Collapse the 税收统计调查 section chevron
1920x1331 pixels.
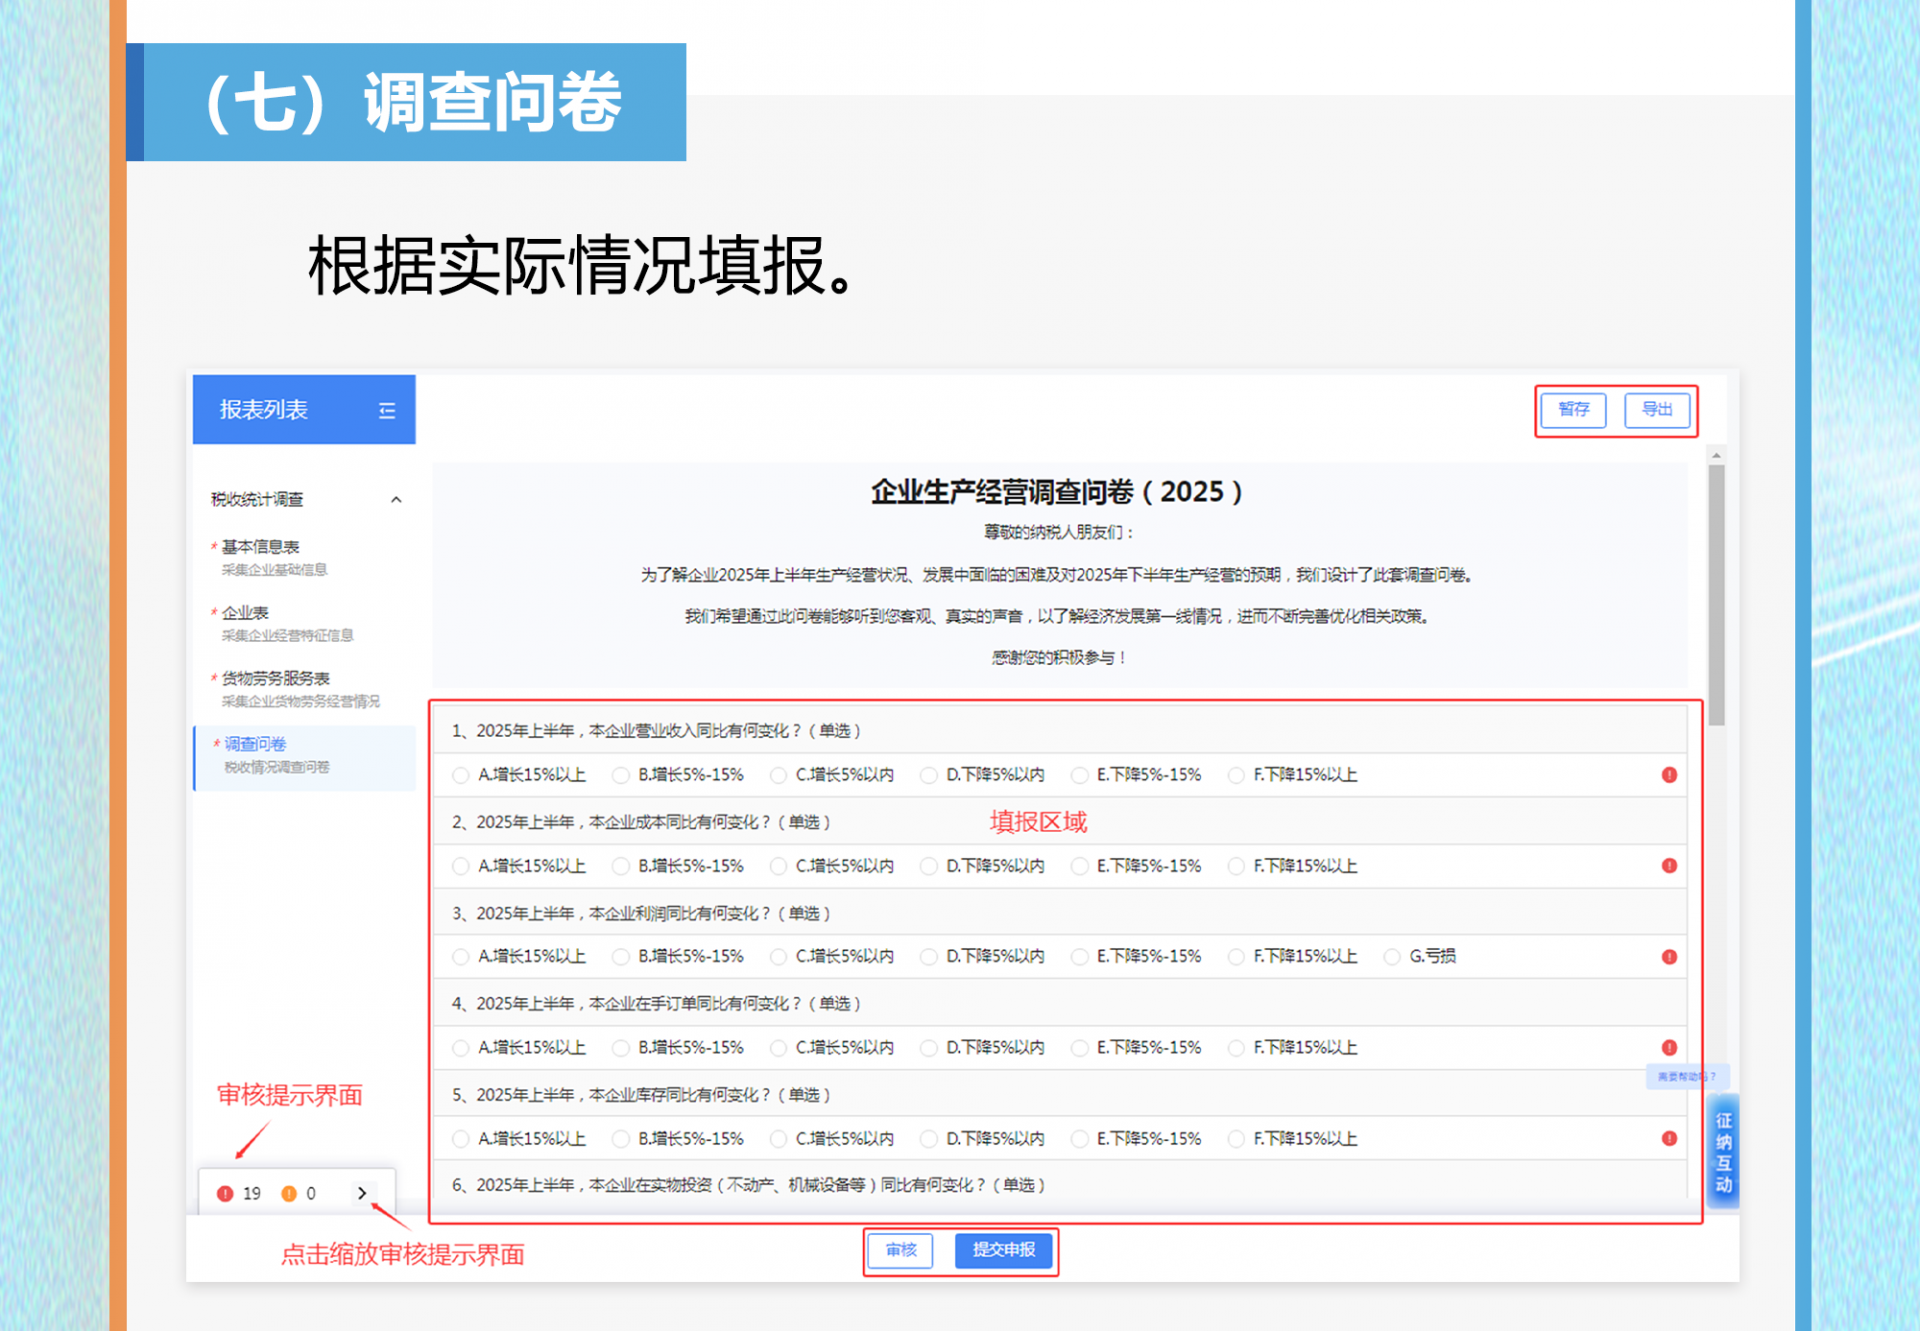(396, 500)
